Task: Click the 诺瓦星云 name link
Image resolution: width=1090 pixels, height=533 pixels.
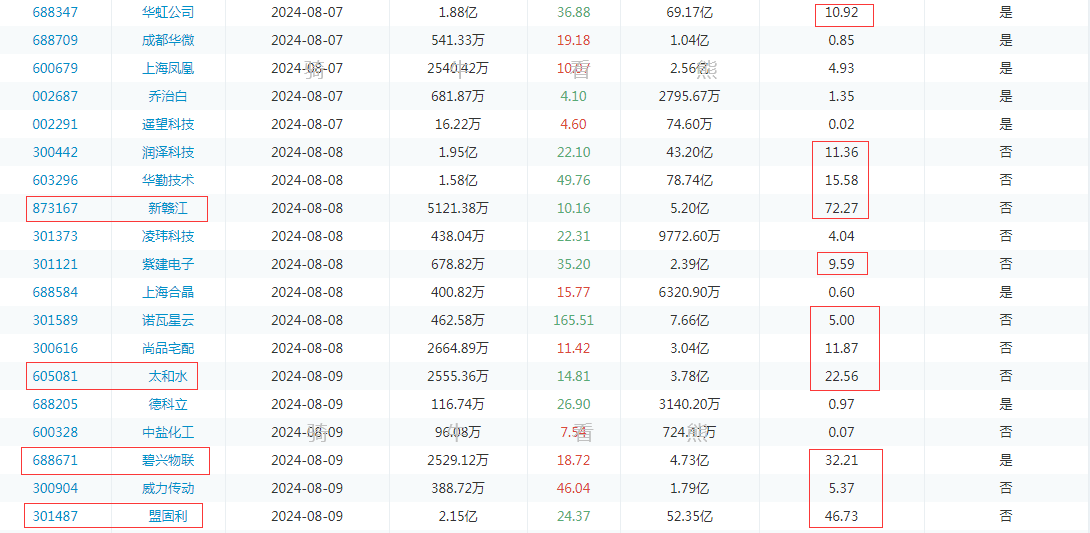Action: (168, 320)
